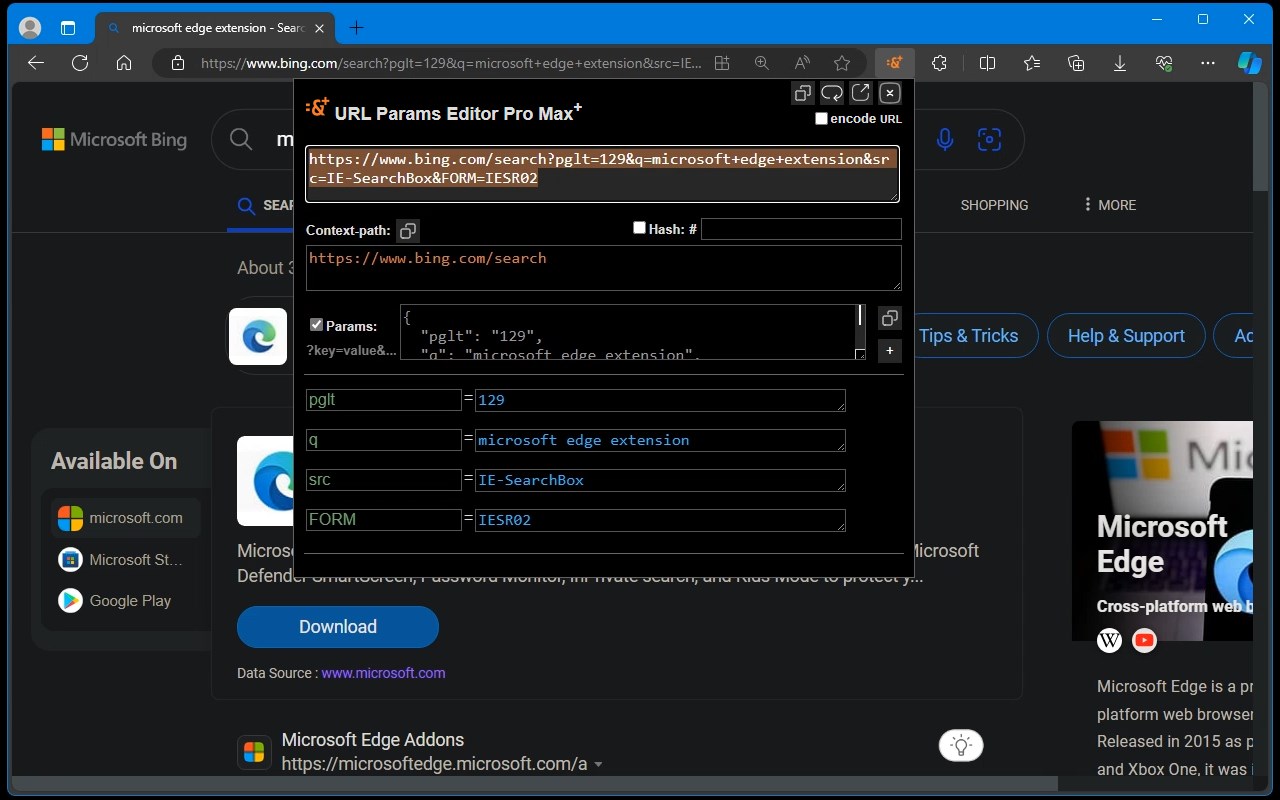
Task: Open Edge Settings and more menu
Action: tap(1208, 63)
